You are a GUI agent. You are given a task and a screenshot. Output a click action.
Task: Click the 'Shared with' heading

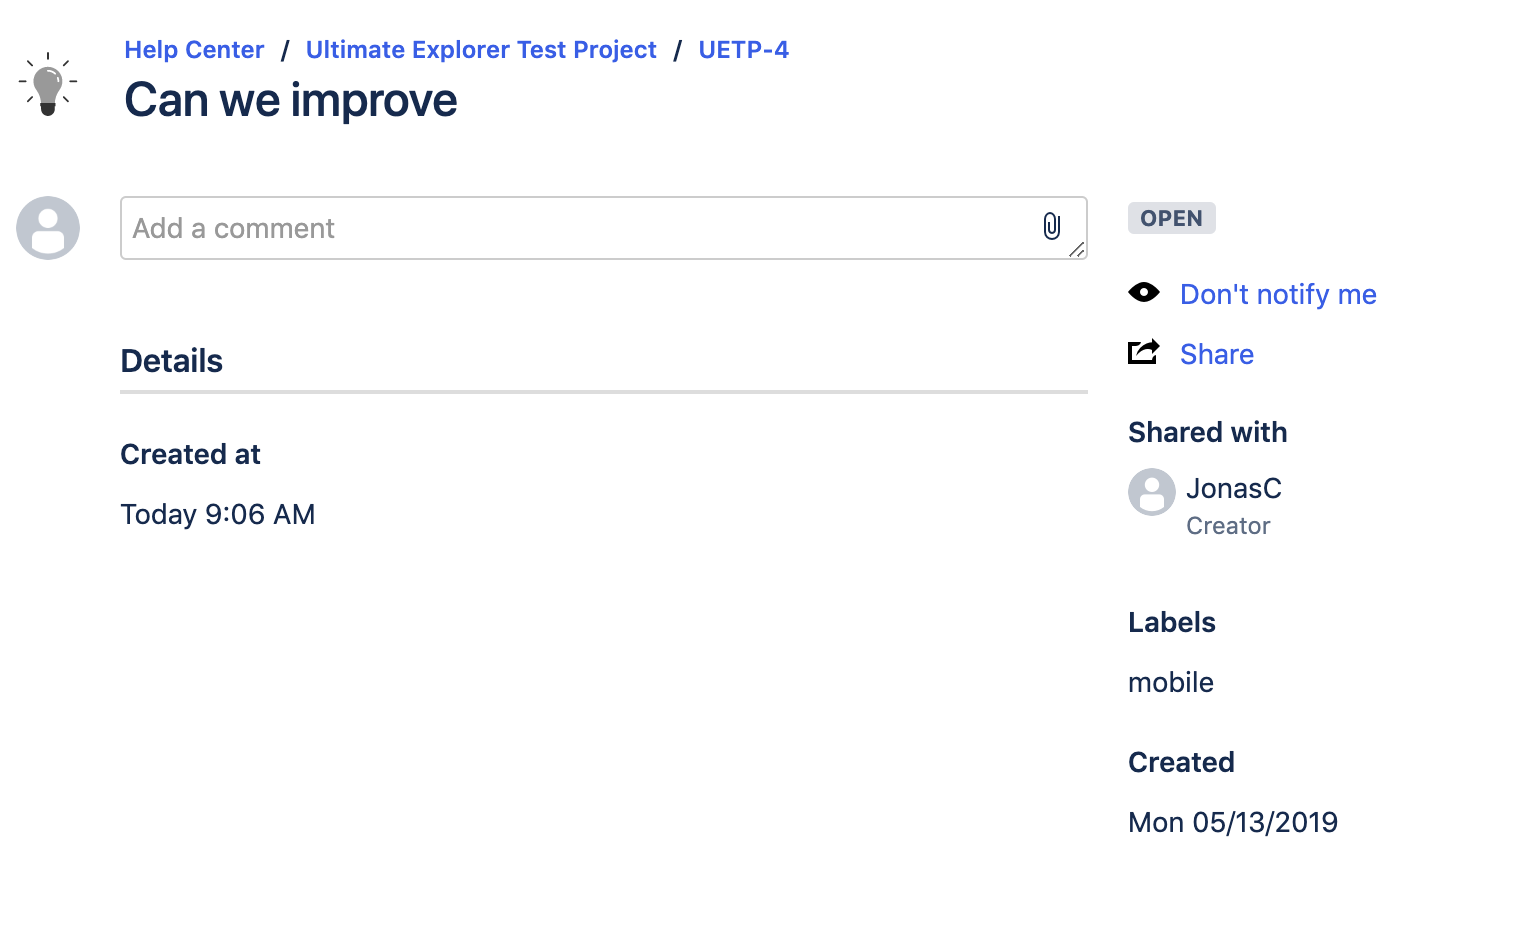click(x=1208, y=432)
